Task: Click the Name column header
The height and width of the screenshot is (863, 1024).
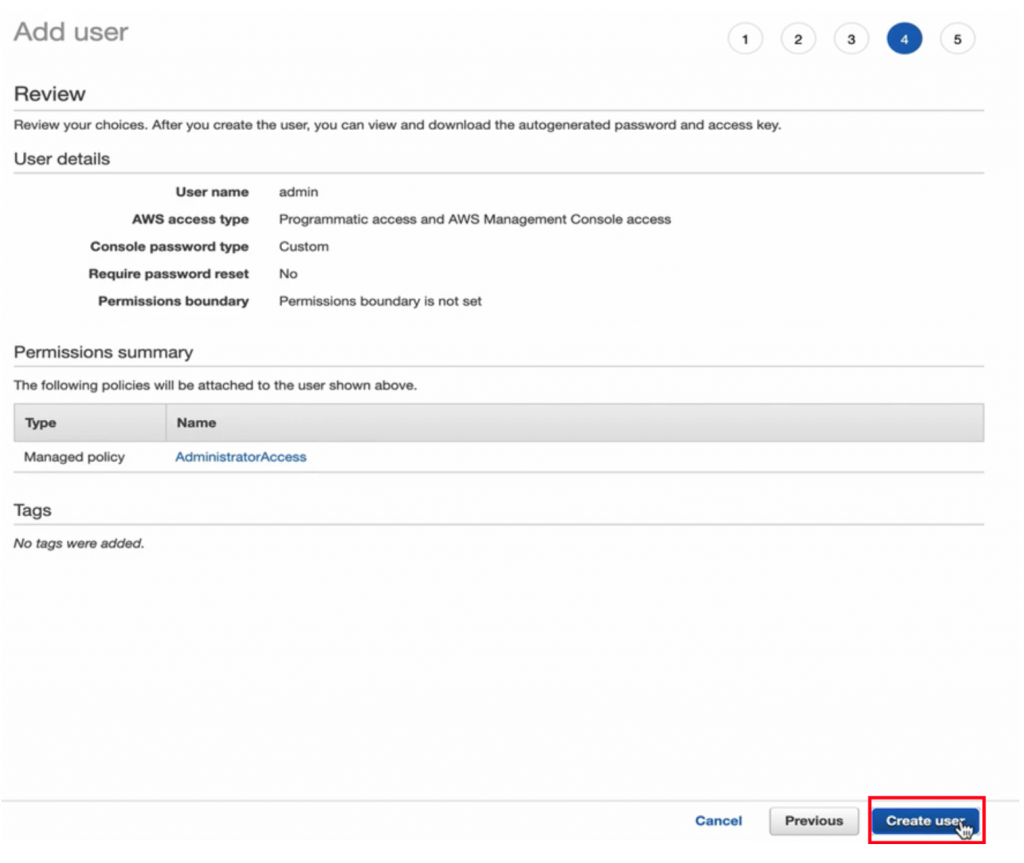Action: point(575,423)
